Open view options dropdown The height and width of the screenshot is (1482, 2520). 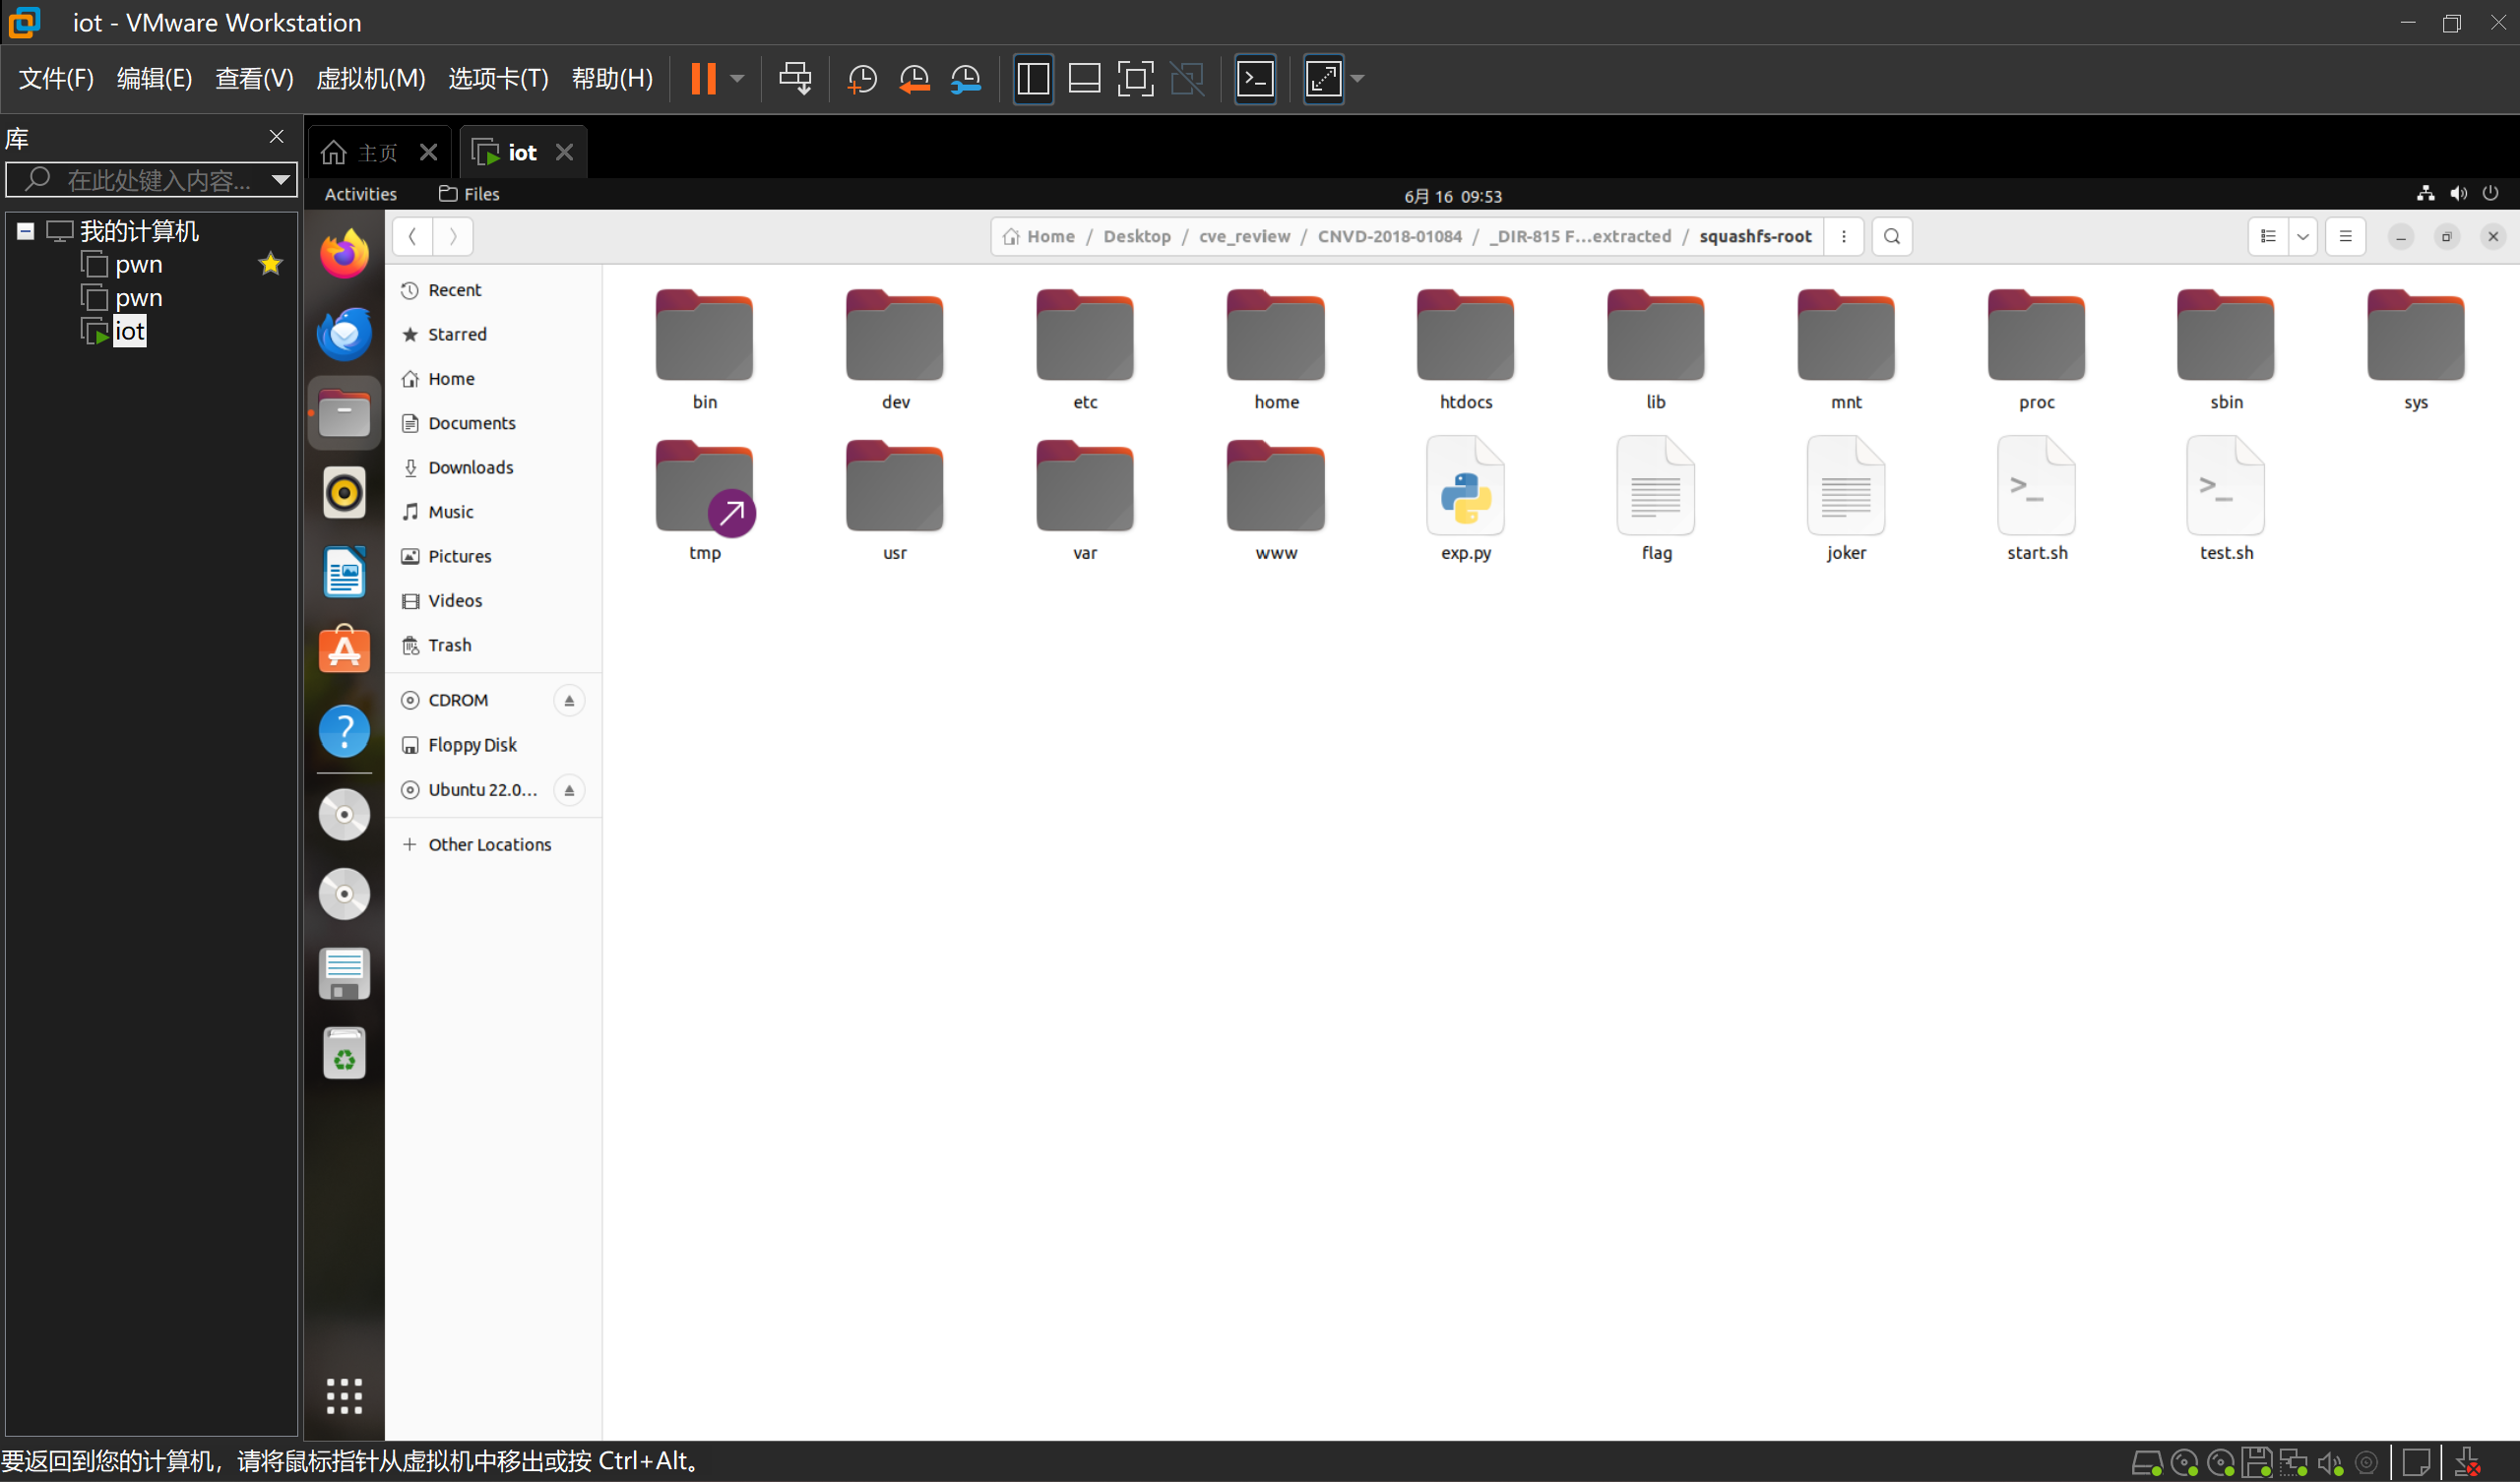(2303, 237)
